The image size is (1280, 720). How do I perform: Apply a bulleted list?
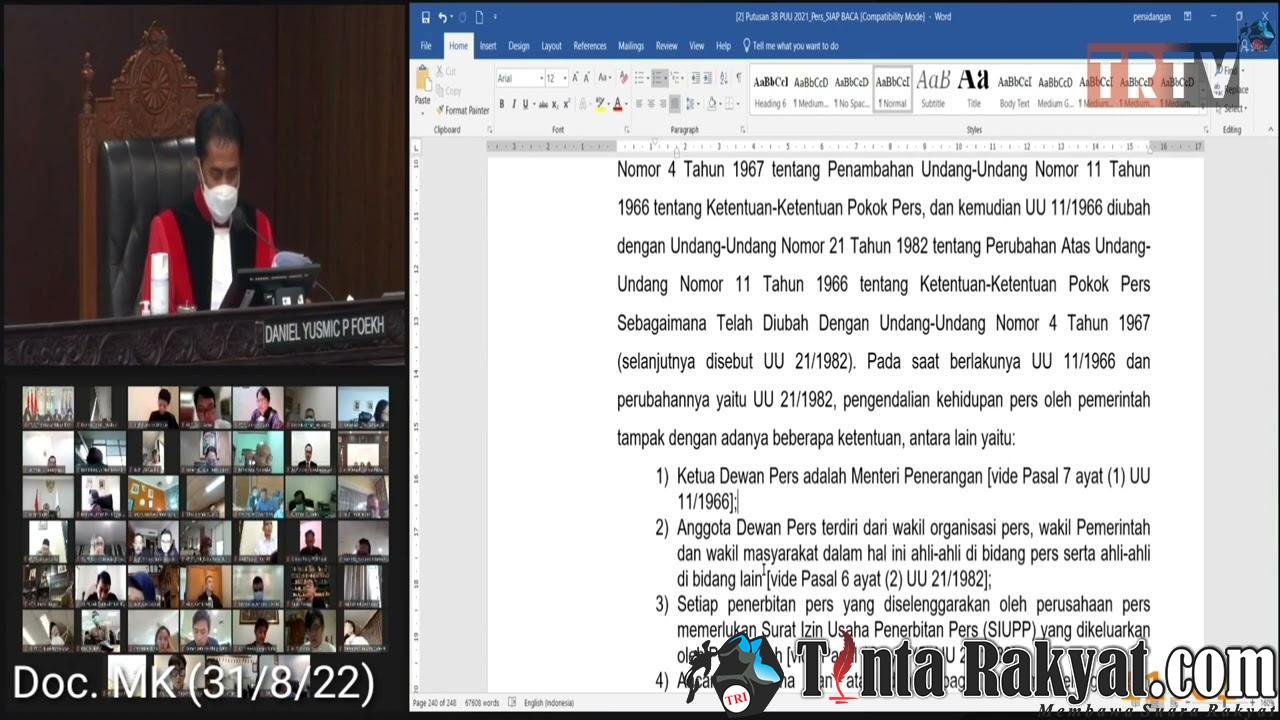tap(640, 78)
